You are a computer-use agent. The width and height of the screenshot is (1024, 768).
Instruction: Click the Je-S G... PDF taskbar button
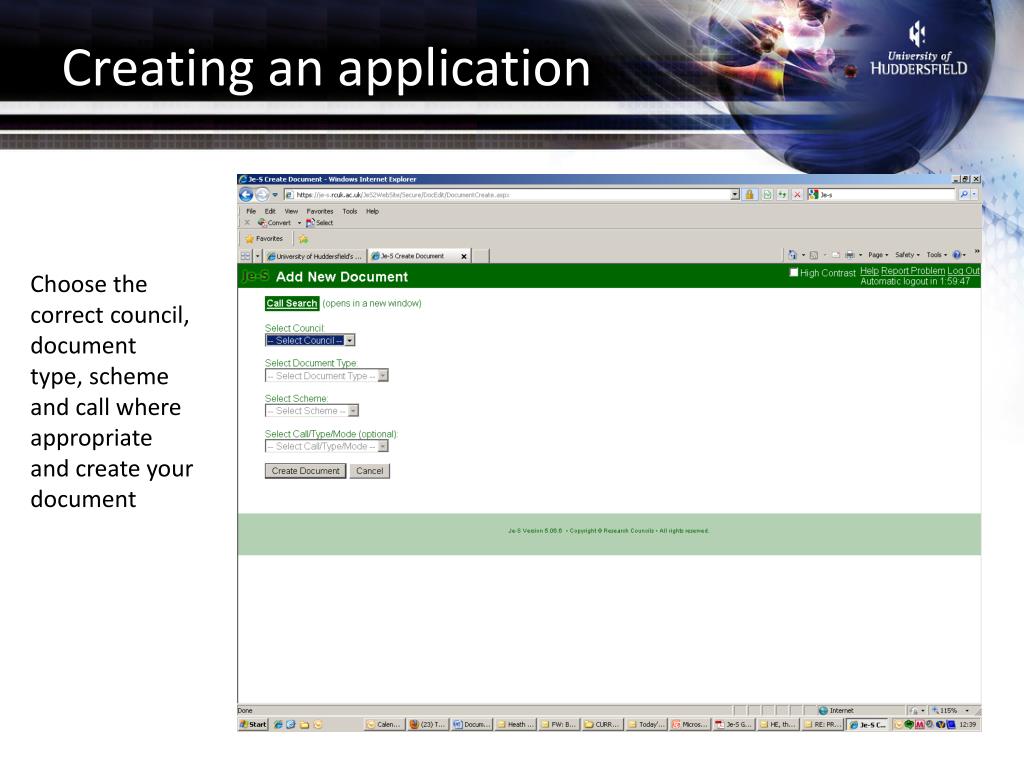click(x=734, y=724)
